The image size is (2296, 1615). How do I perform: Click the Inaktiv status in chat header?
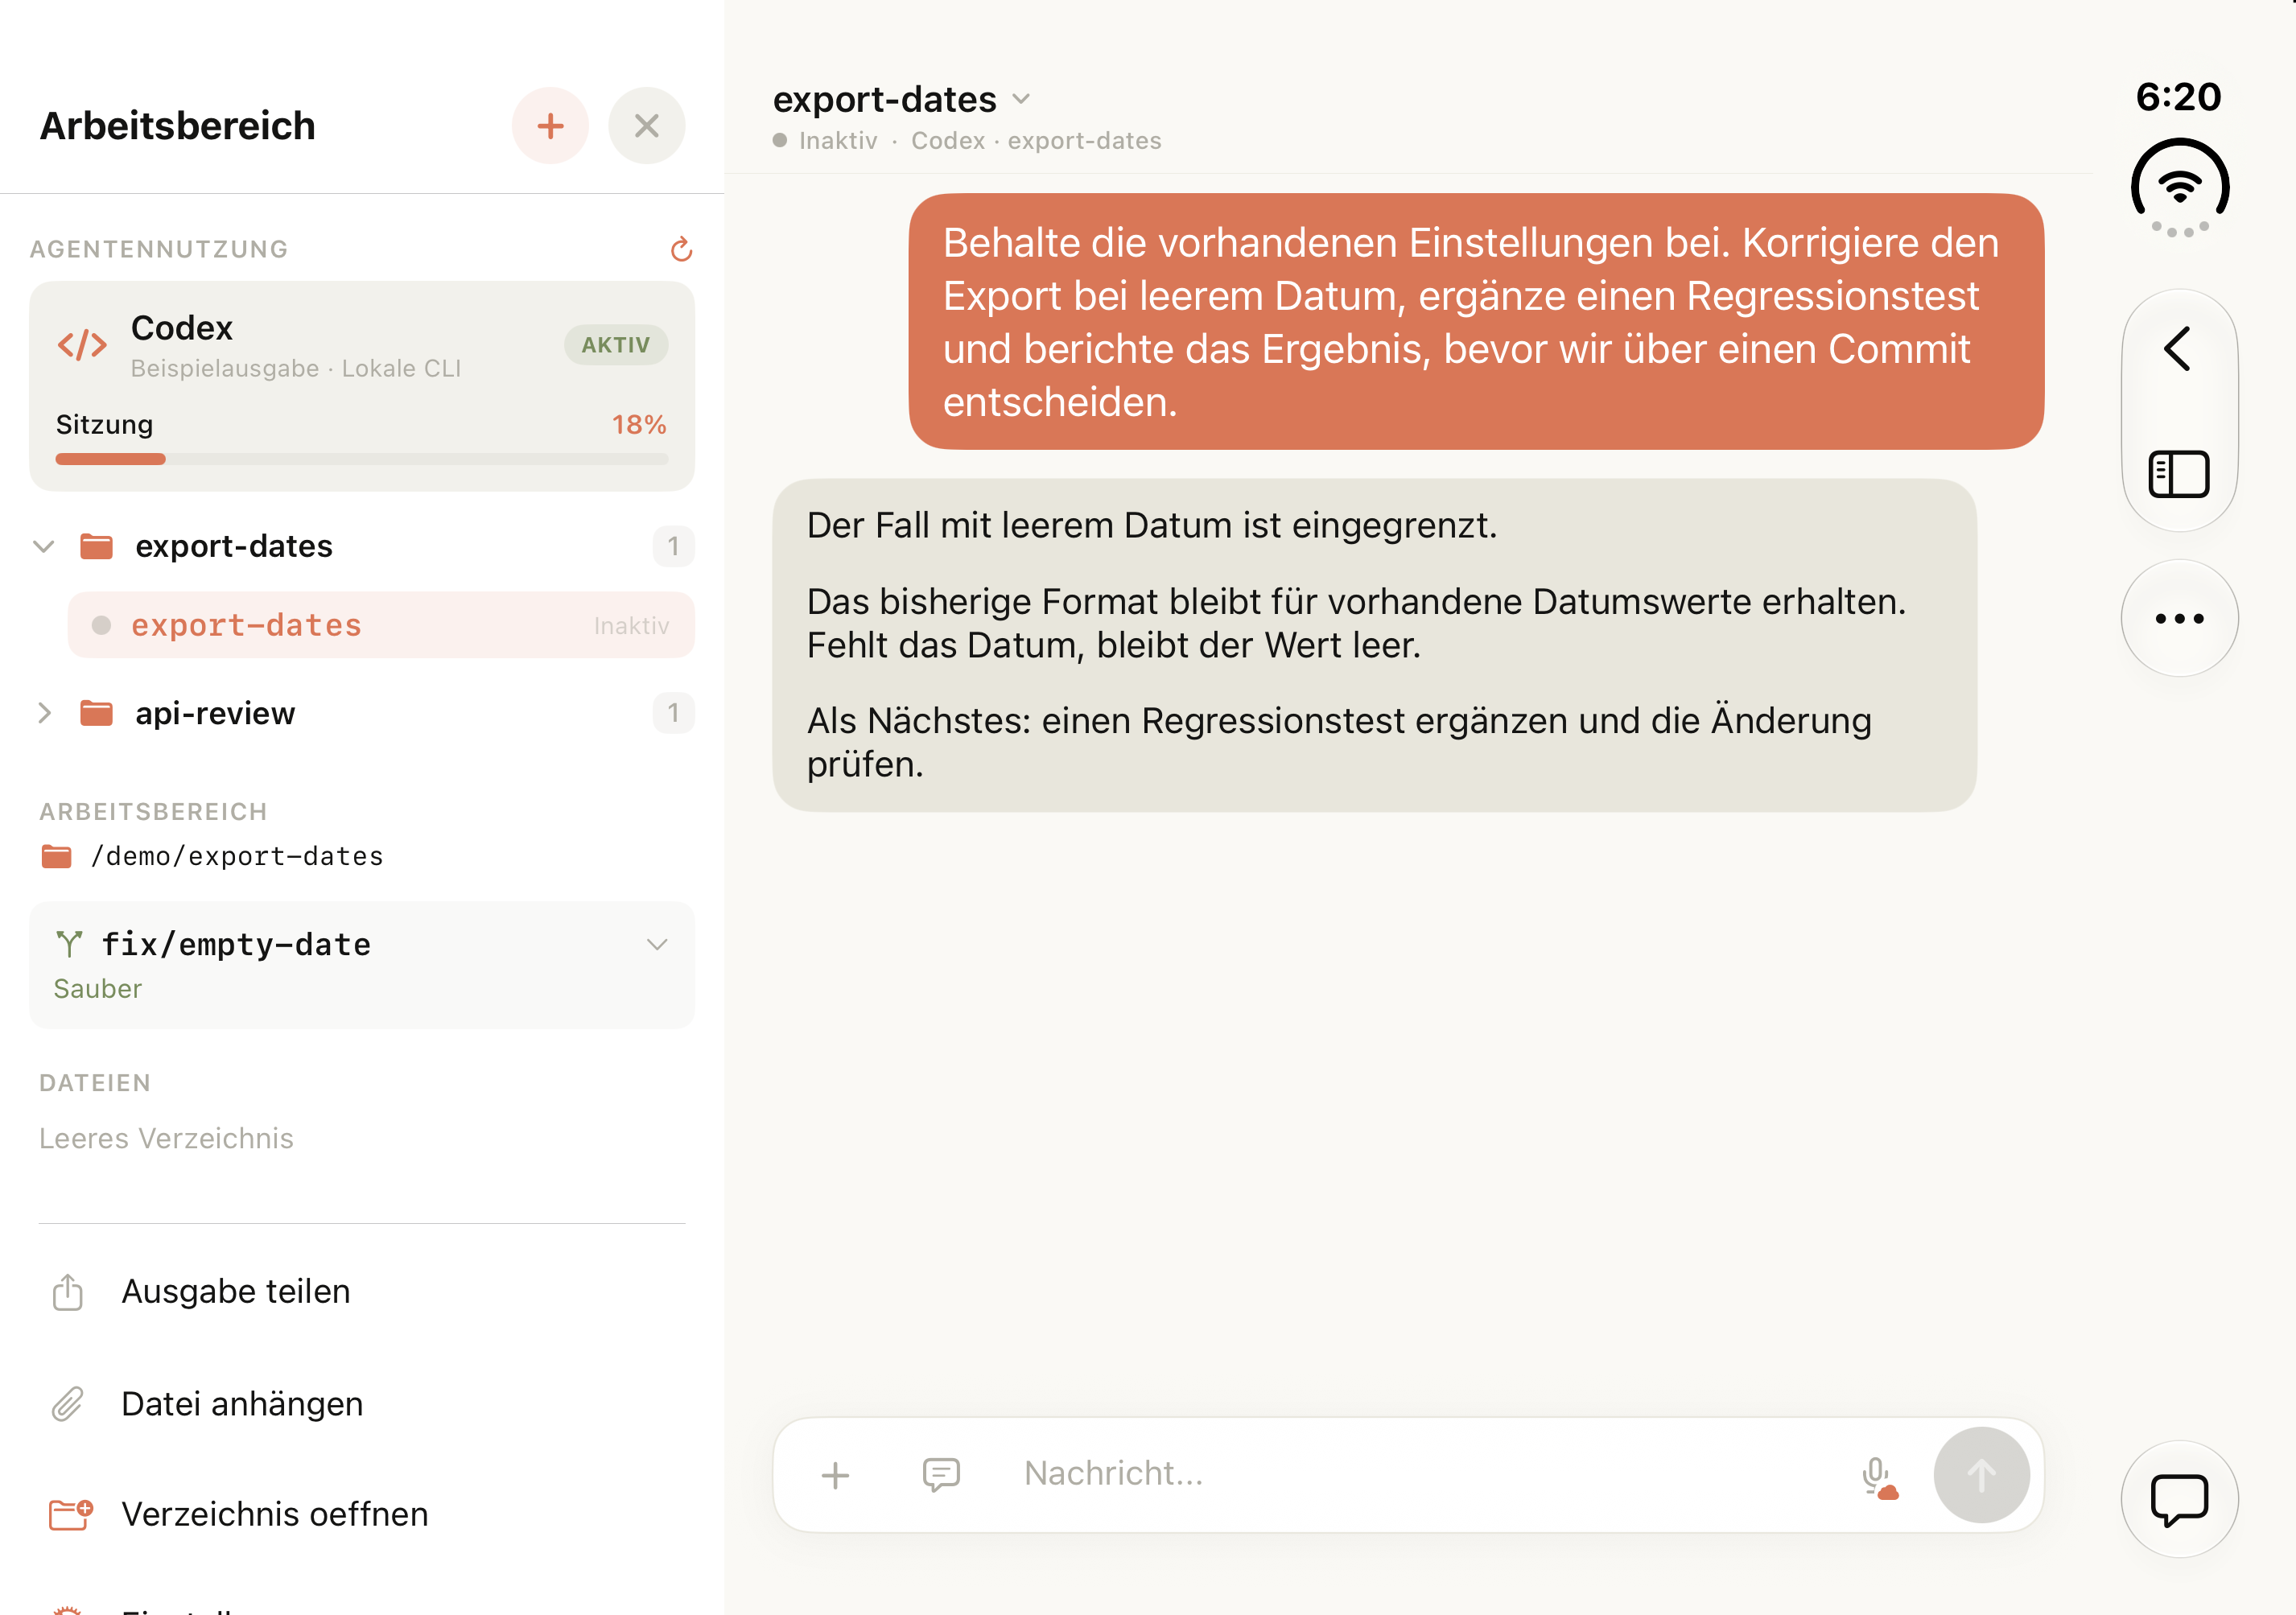[x=838, y=141]
